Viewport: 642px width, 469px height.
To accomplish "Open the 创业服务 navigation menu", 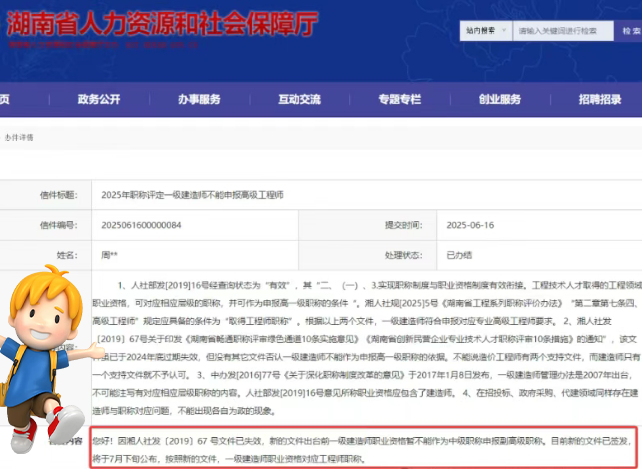I will [x=500, y=99].
